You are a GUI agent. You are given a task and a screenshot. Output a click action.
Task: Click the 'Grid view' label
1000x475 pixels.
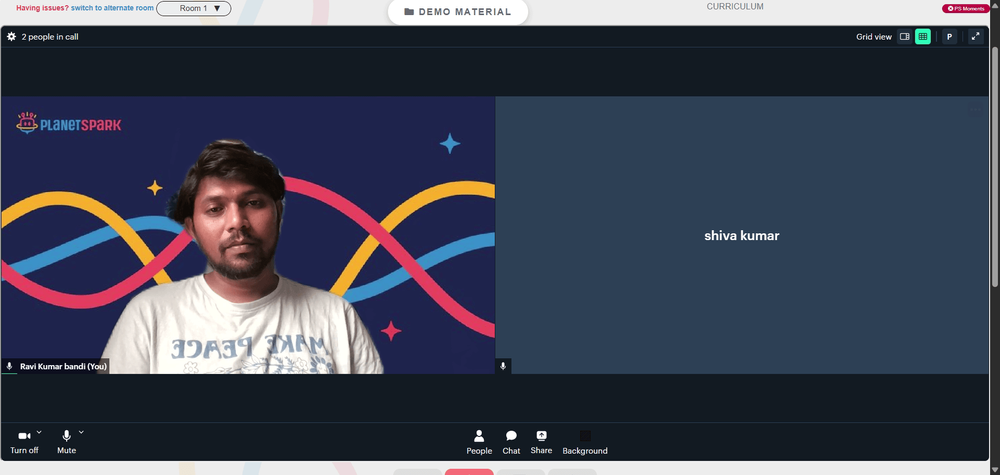point(874,37)
